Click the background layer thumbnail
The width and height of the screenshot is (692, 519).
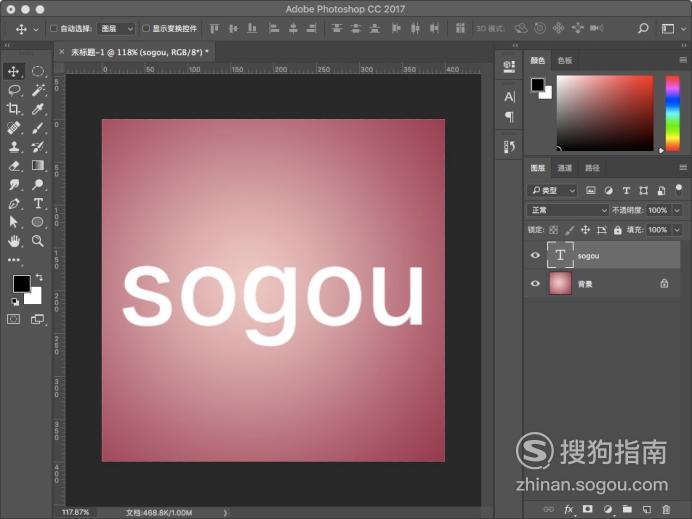click(560, 283)
